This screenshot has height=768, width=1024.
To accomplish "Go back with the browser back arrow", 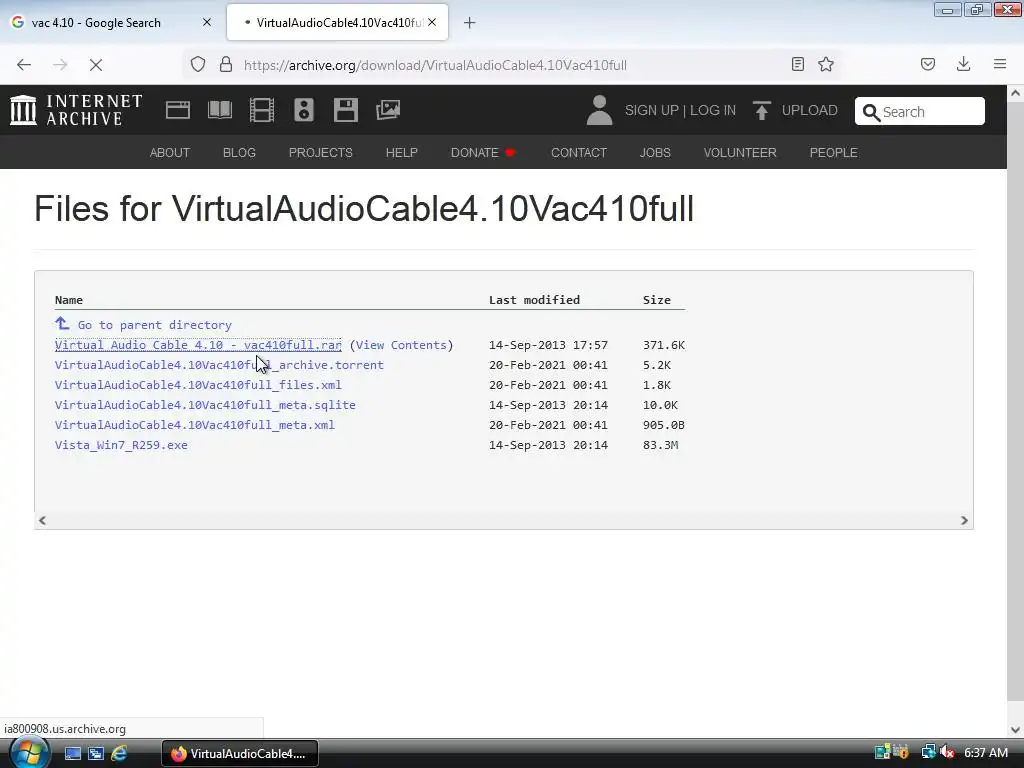I will click(24, 65).
